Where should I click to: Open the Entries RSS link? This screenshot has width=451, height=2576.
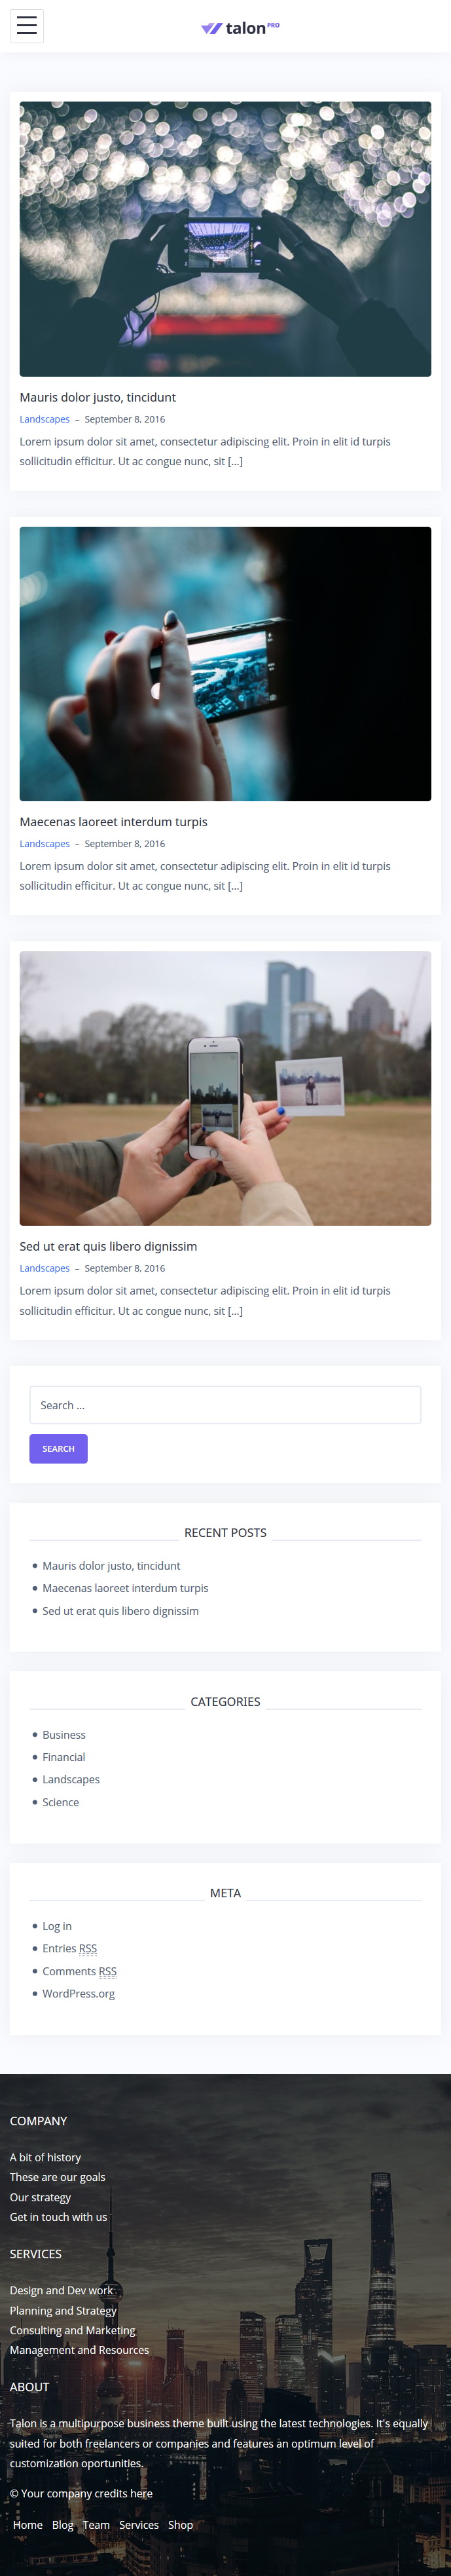pos(69,1948)
